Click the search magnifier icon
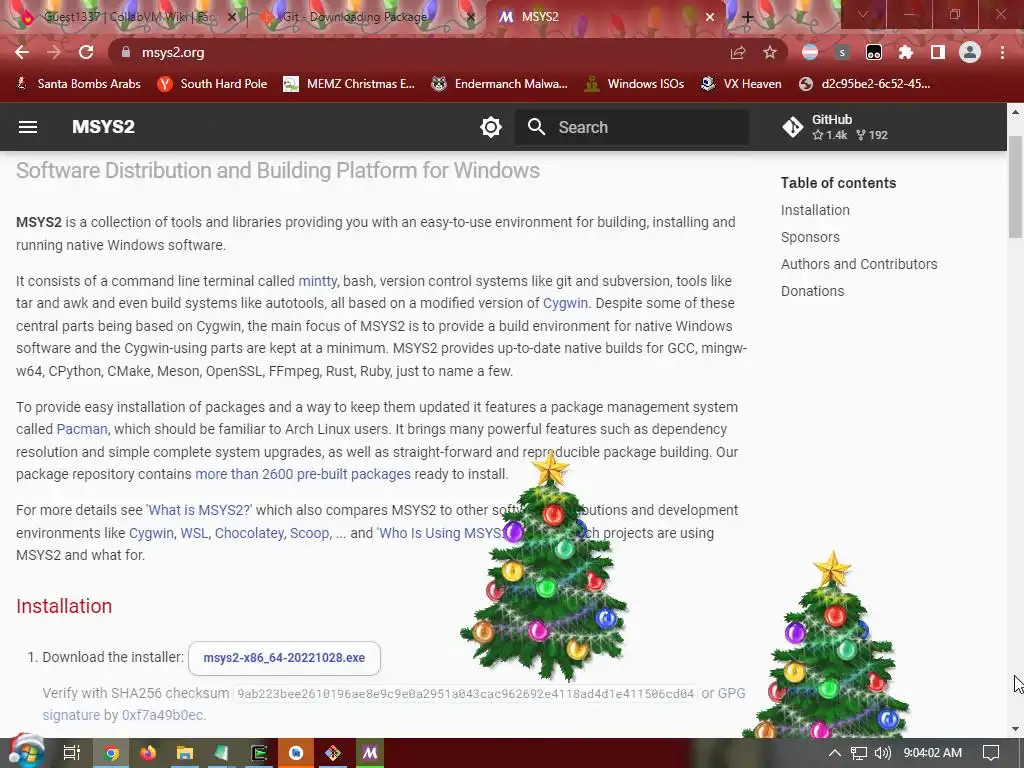Image resolution: width=1024 pixels, height=768 pixels. click(x=536, y=127)
